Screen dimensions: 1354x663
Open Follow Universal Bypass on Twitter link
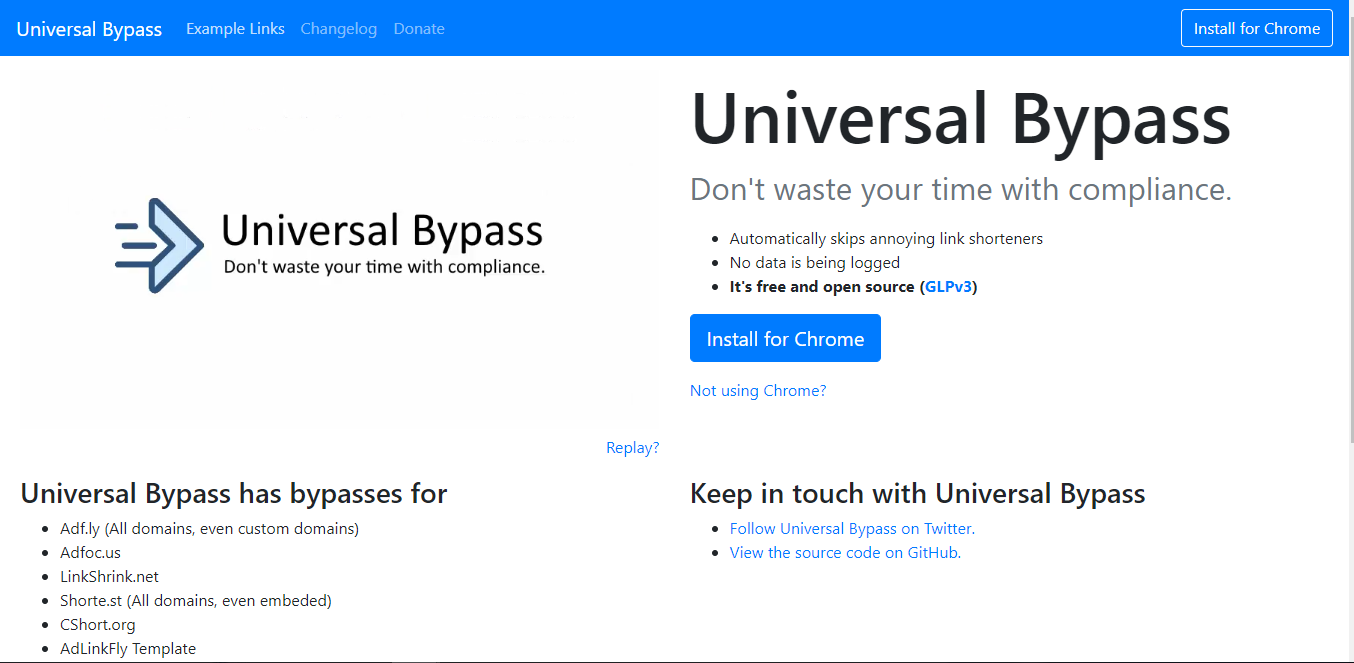point(852,529)
